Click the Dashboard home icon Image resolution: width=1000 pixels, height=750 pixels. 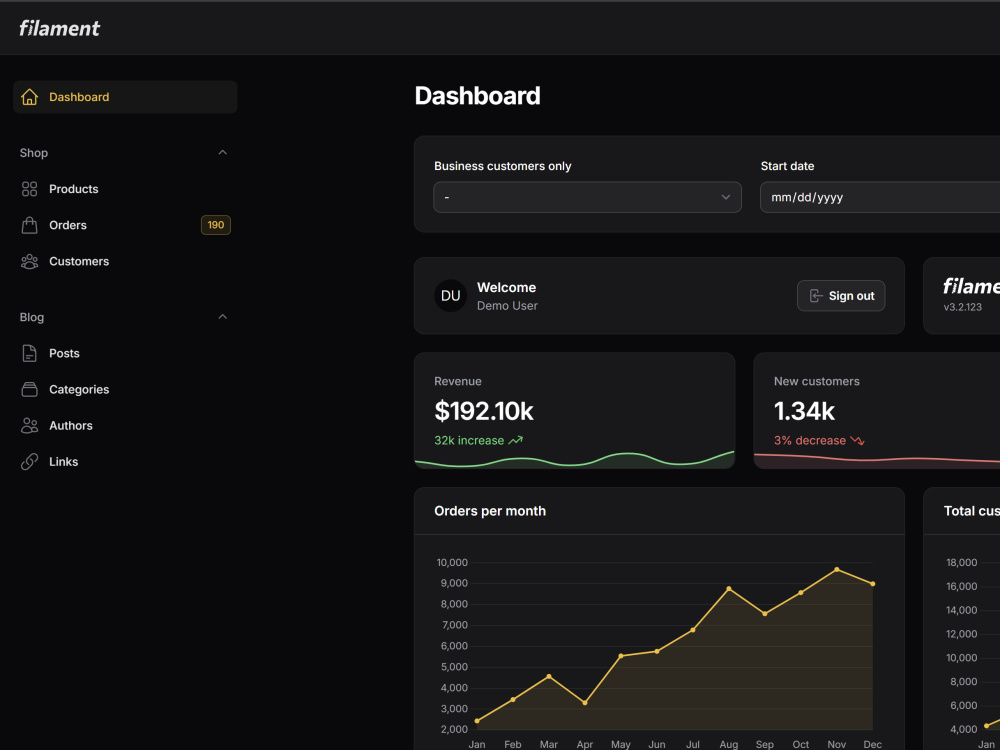(29, 97)
